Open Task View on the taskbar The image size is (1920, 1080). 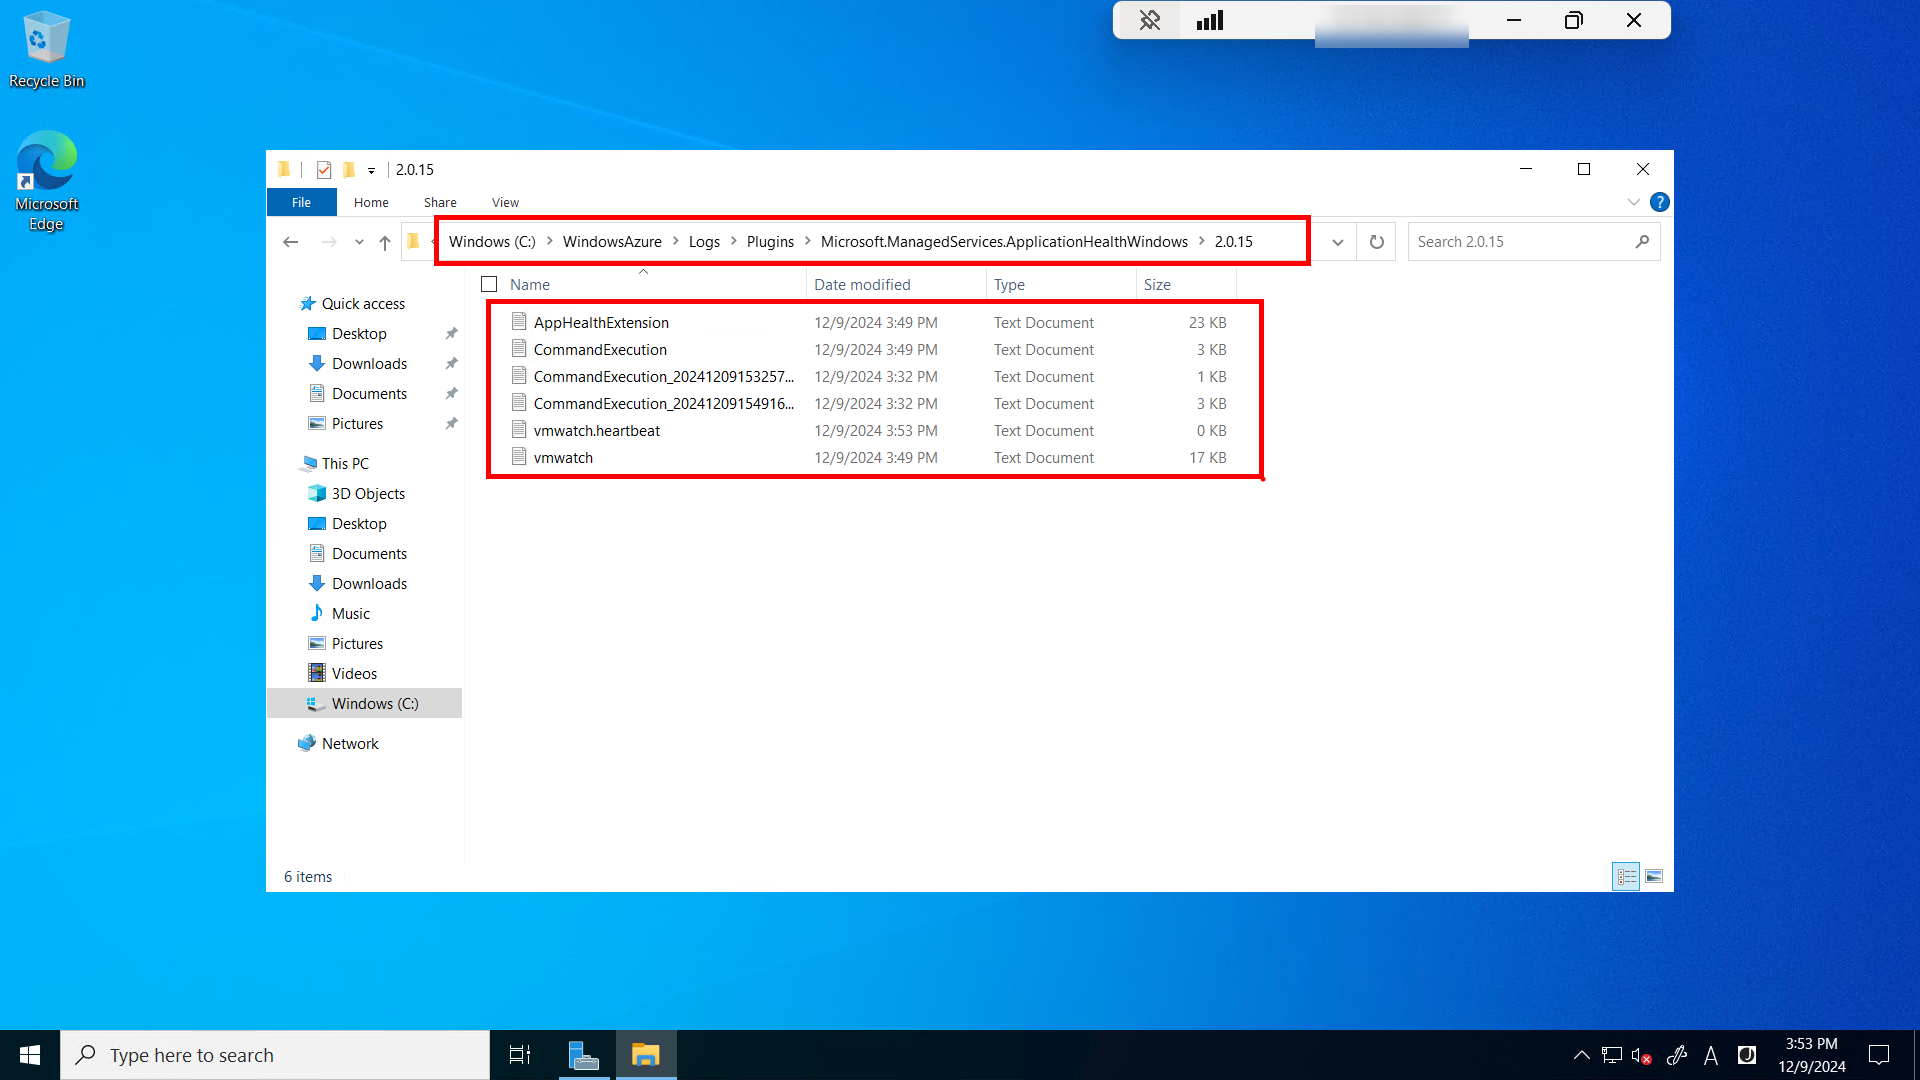(x=520, y=1055)
